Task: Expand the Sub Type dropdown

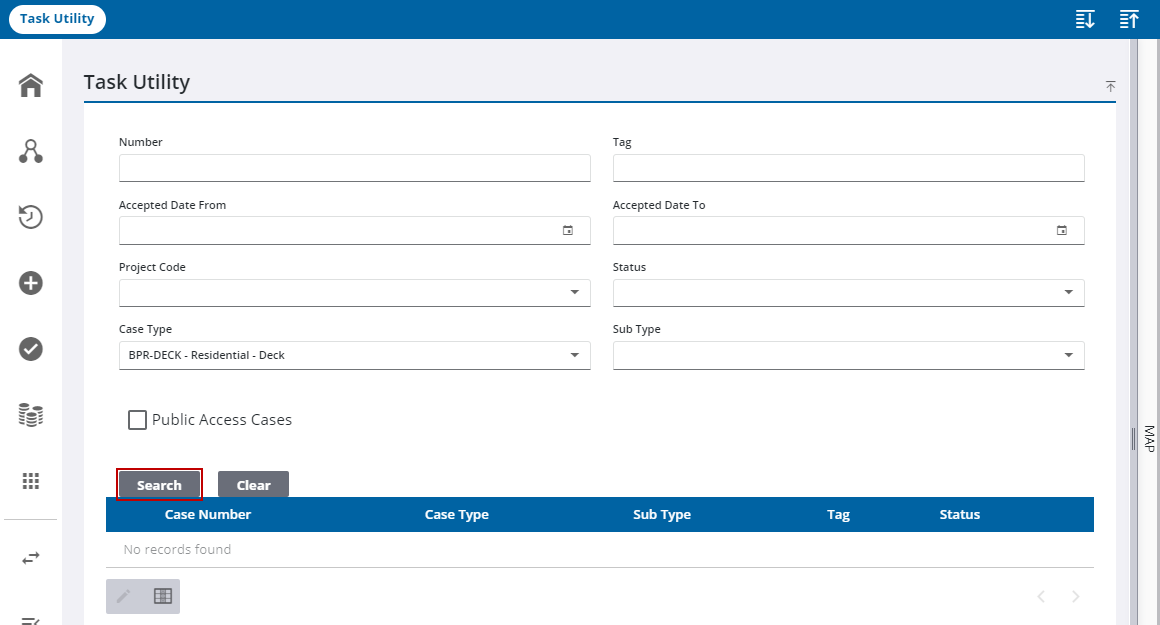Action: [848, 355]
